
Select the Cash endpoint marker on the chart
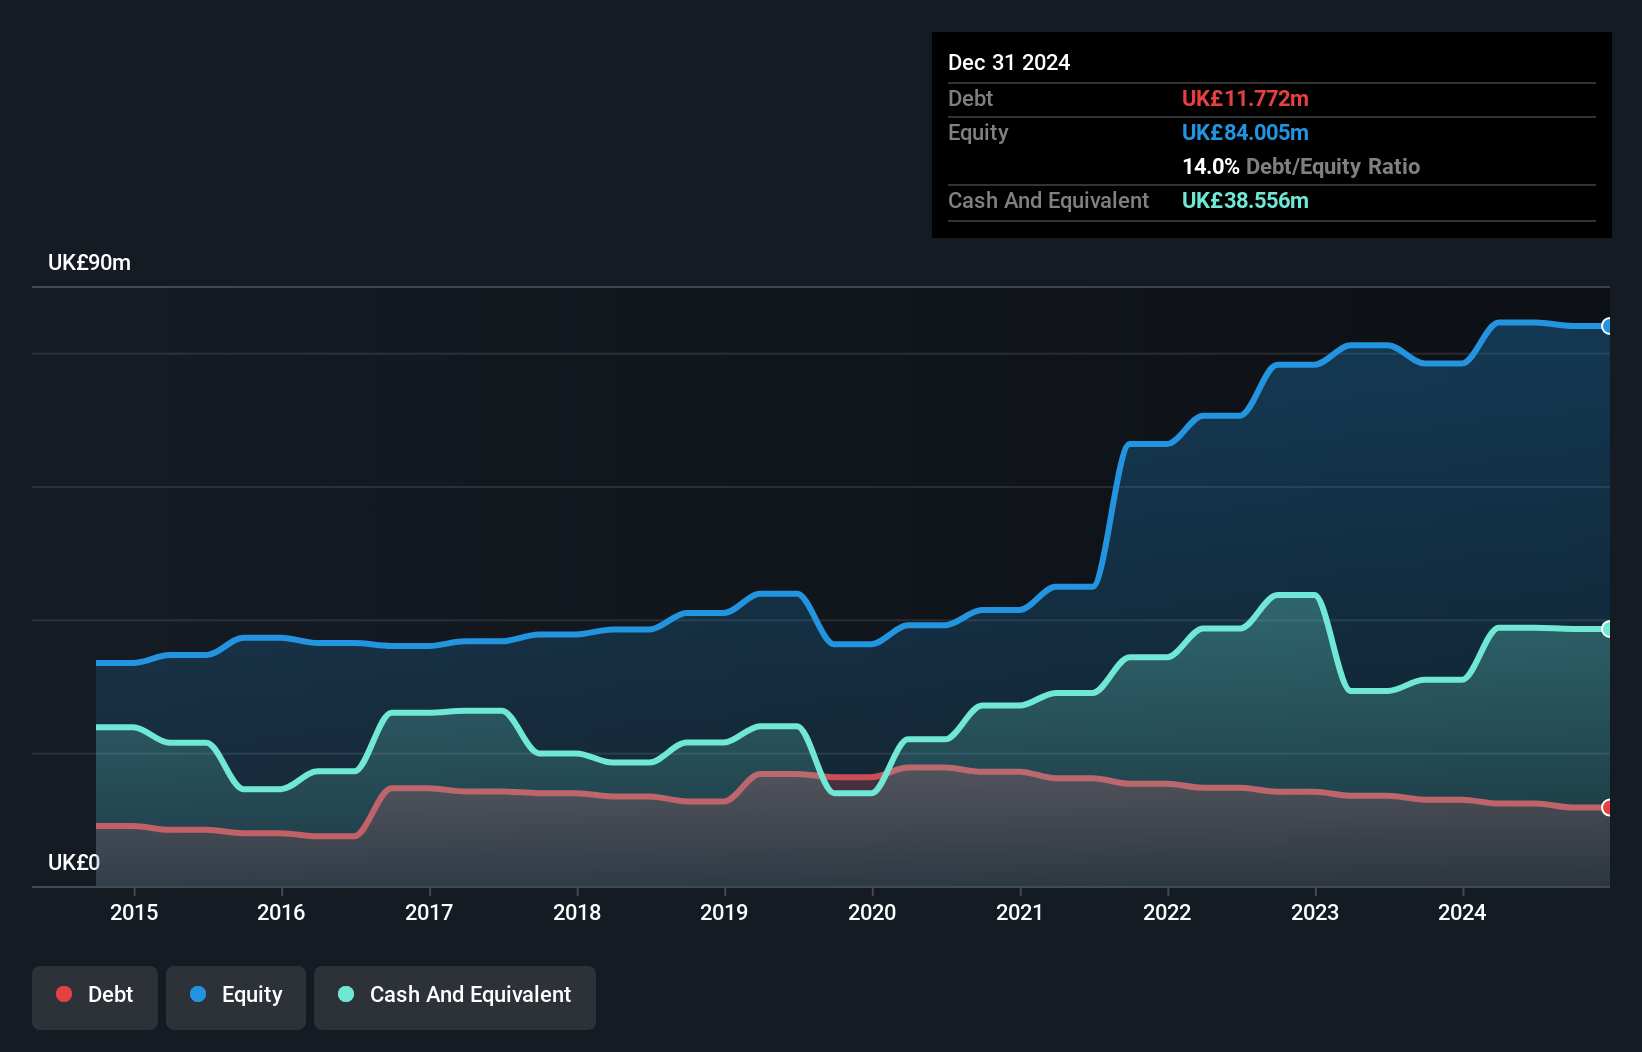(x=1607, y=629)
